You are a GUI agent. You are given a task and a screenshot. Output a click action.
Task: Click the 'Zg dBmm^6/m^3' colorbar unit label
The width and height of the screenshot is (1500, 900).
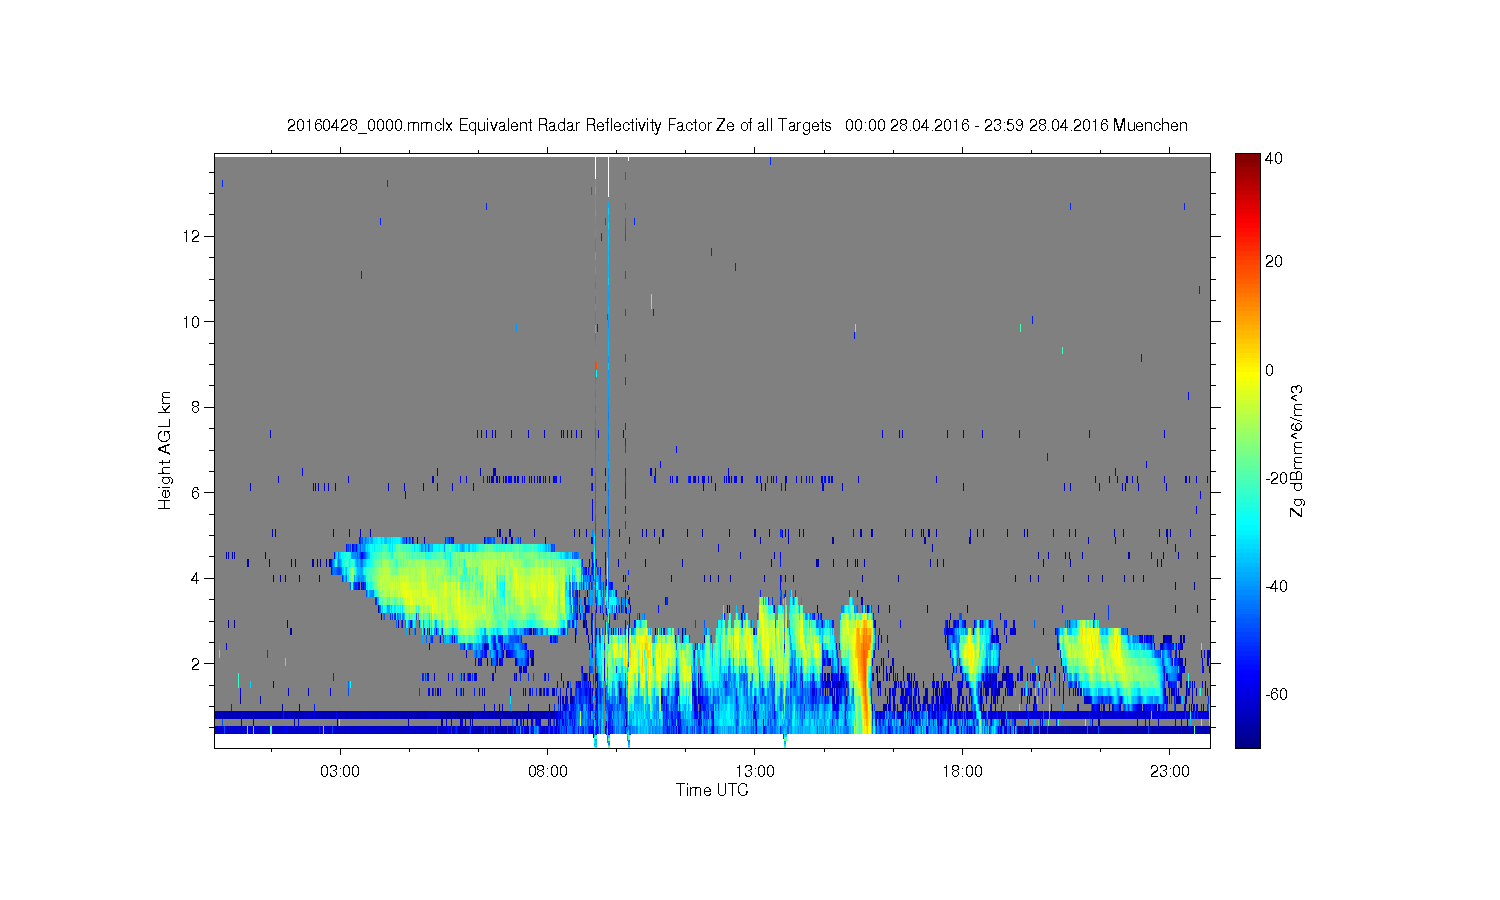(1298, 450)
